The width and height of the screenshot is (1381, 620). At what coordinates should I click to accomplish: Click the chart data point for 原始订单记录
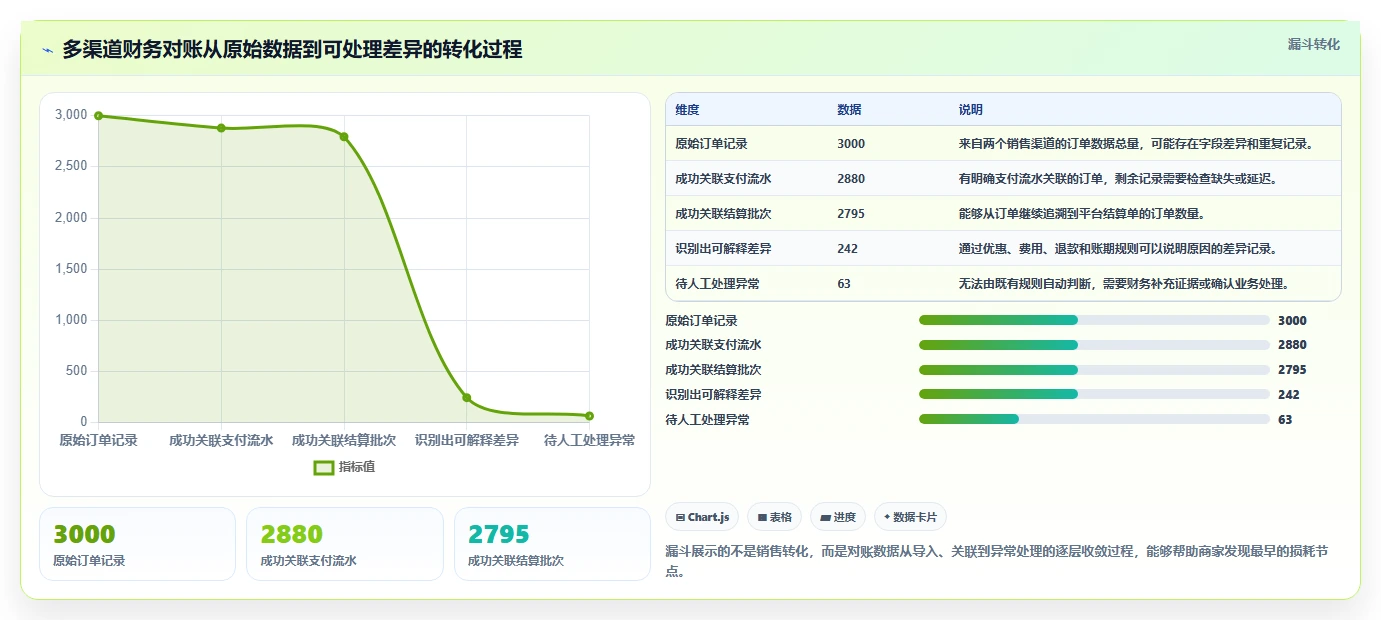[x=98, y=116]
